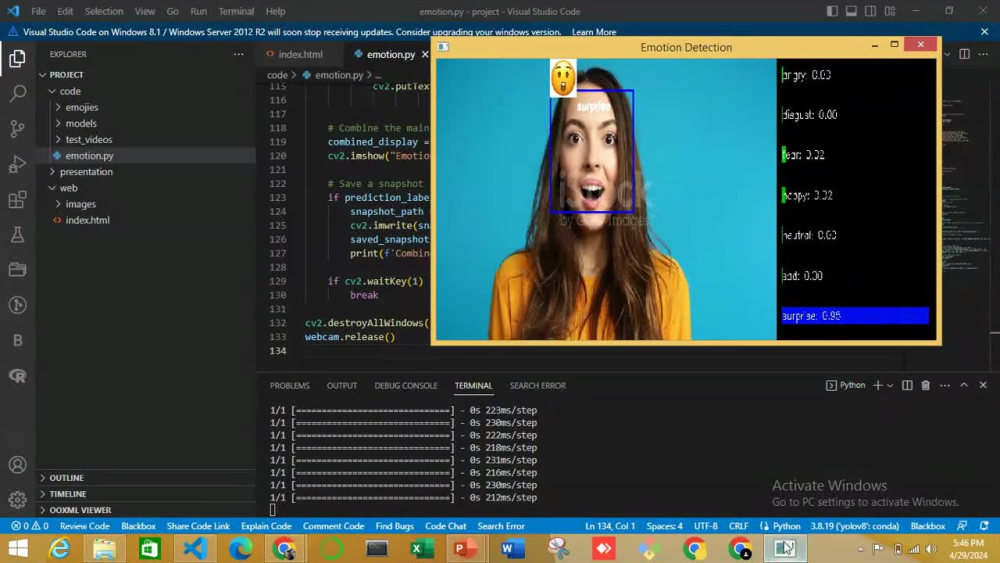The height and width of the screenshot is (563, 1000).
Task: Open the customize layout icon
Action: tap(890, 11)
